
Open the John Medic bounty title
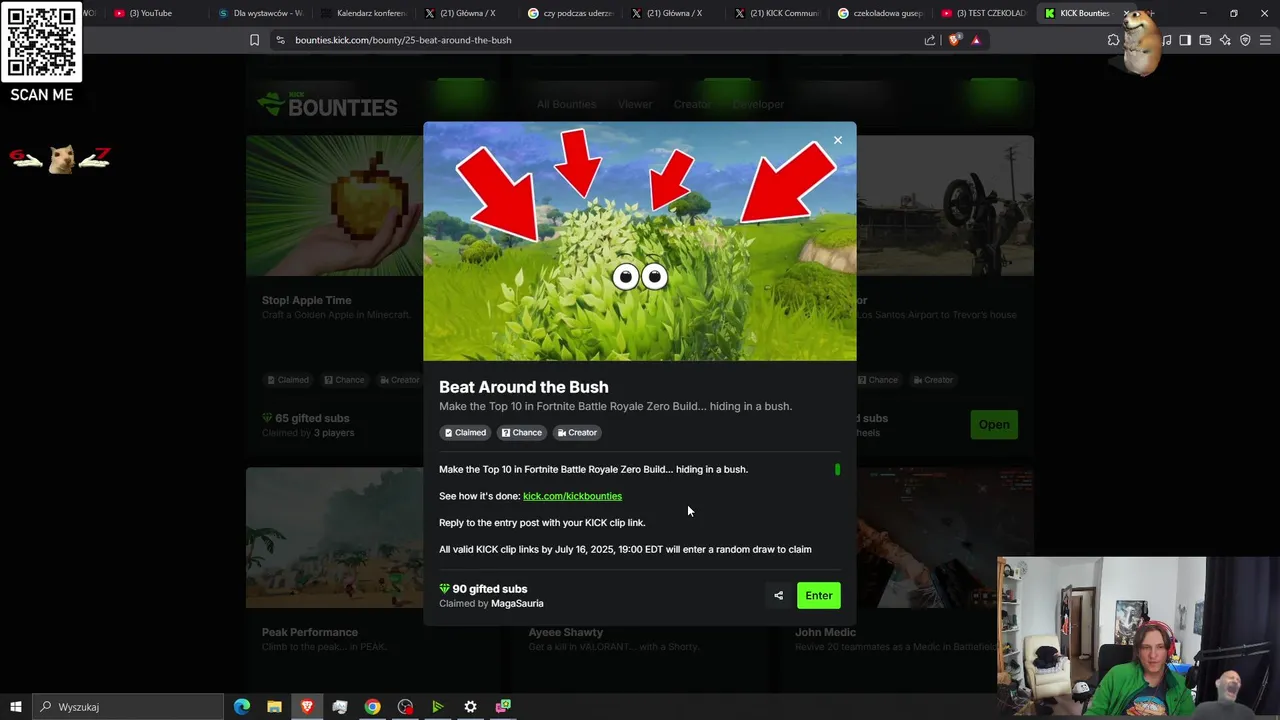[826, 632]
